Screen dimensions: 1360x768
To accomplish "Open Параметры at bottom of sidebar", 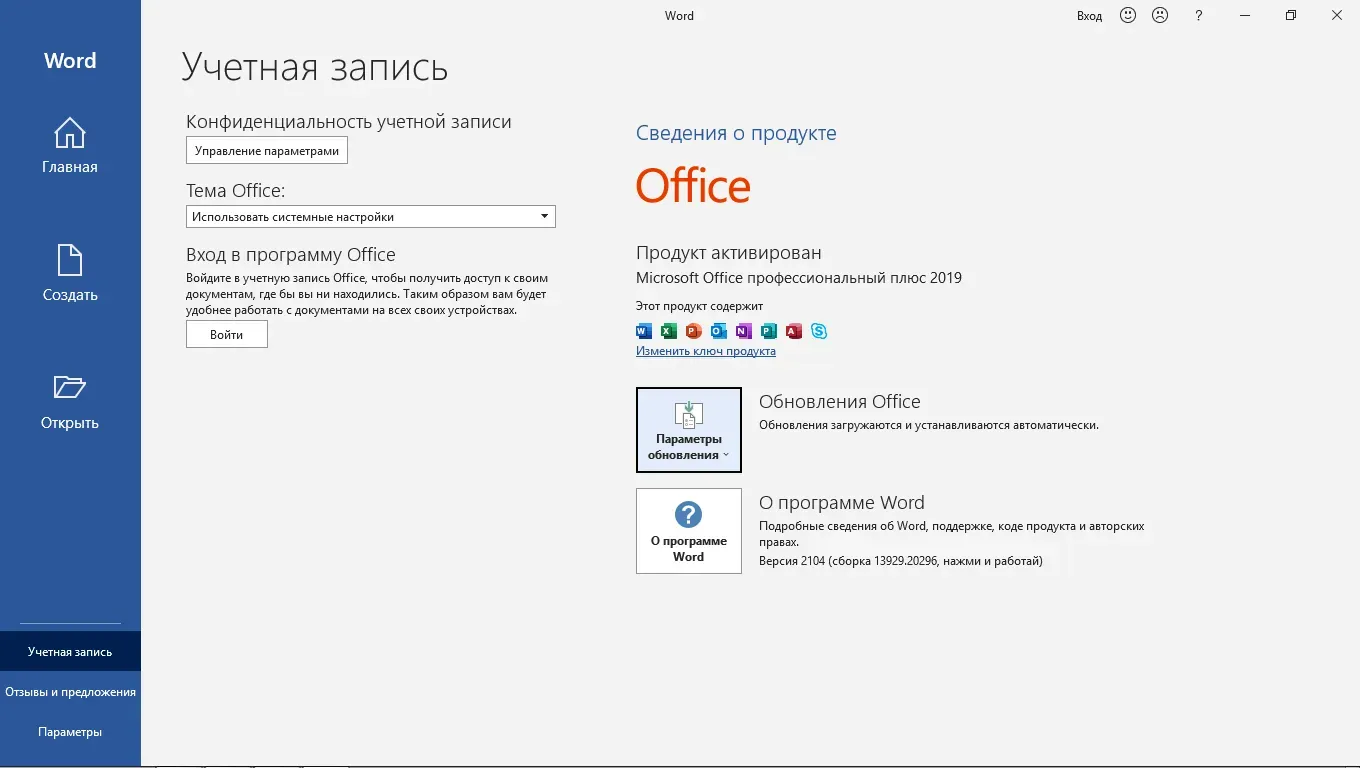I will click(x=70, y=732).
